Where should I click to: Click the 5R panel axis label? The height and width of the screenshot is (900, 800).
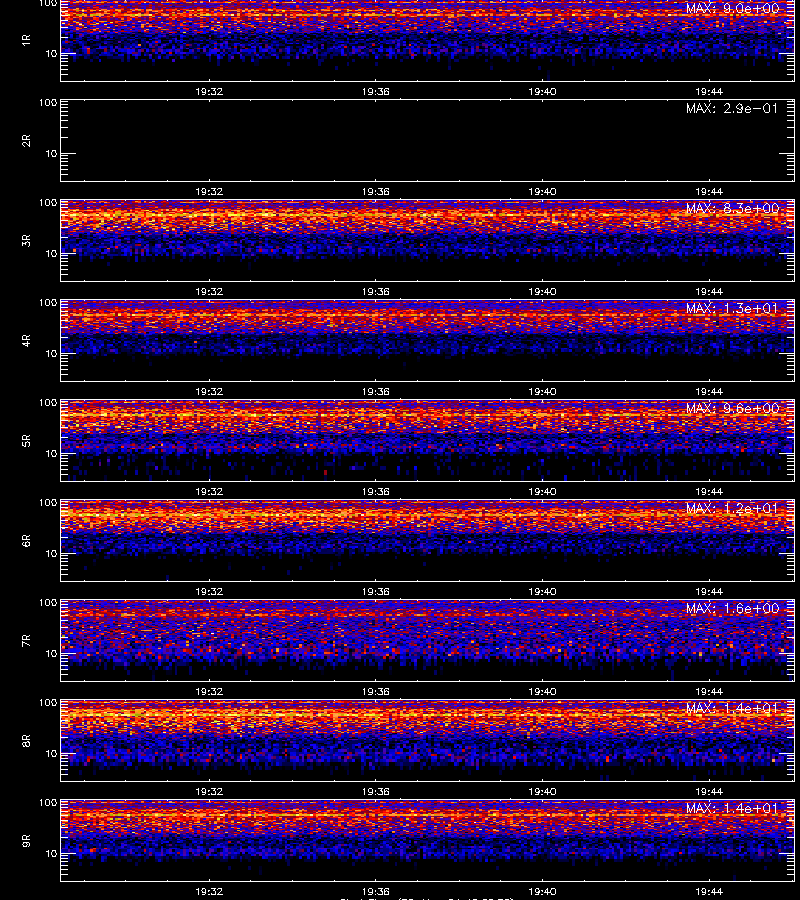[26, 441]
